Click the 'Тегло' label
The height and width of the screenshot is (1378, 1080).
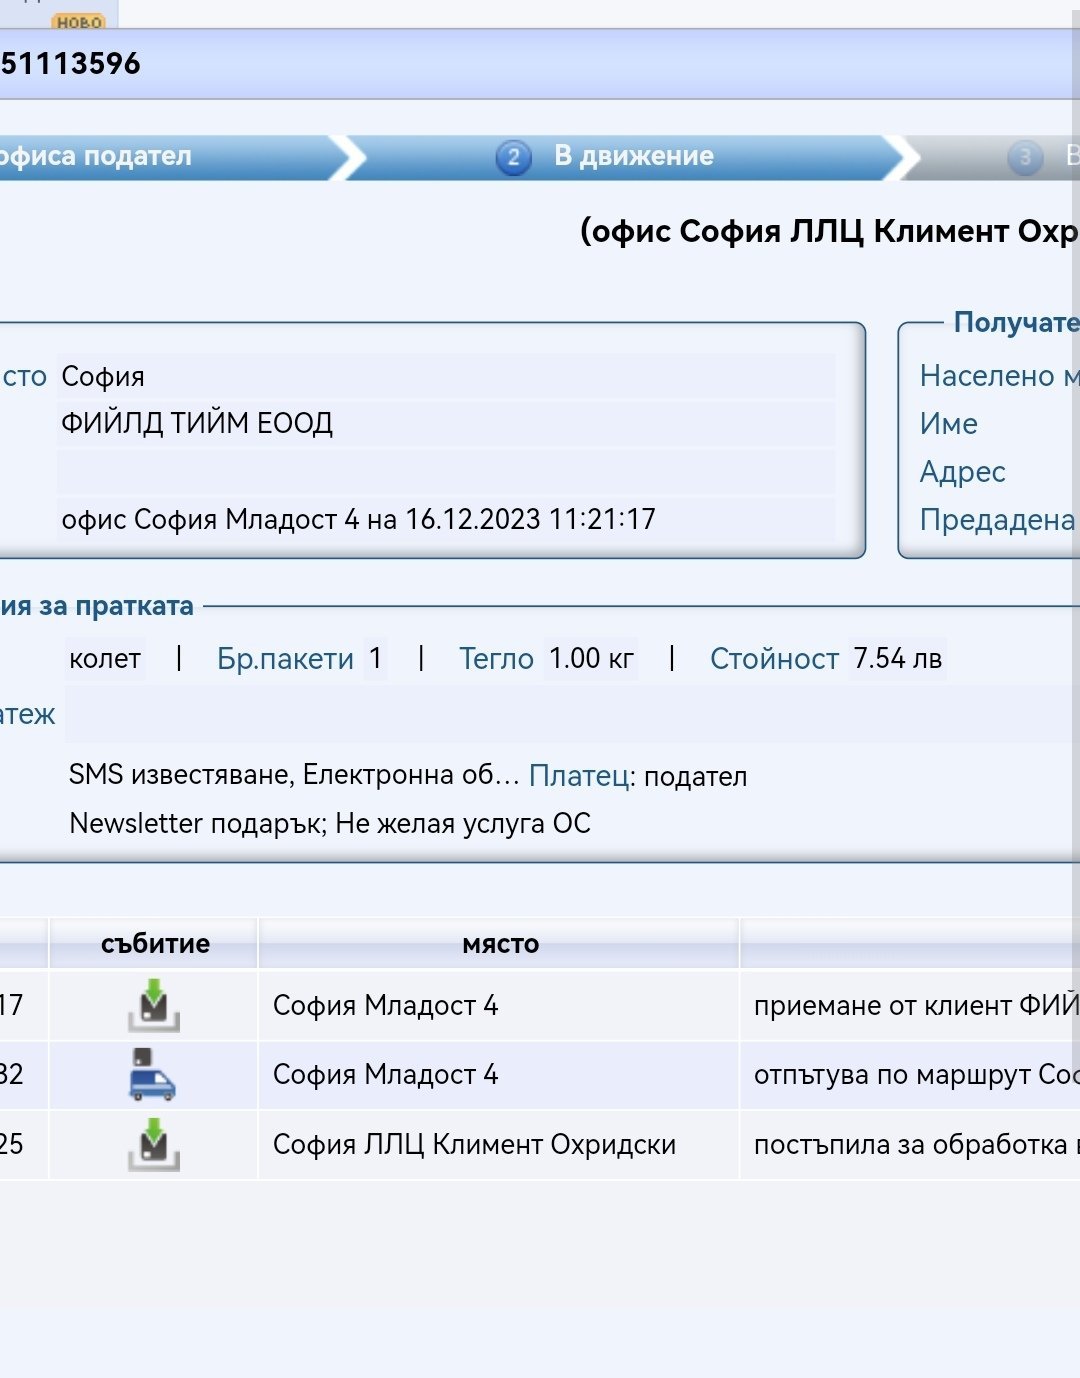(496, 659)
